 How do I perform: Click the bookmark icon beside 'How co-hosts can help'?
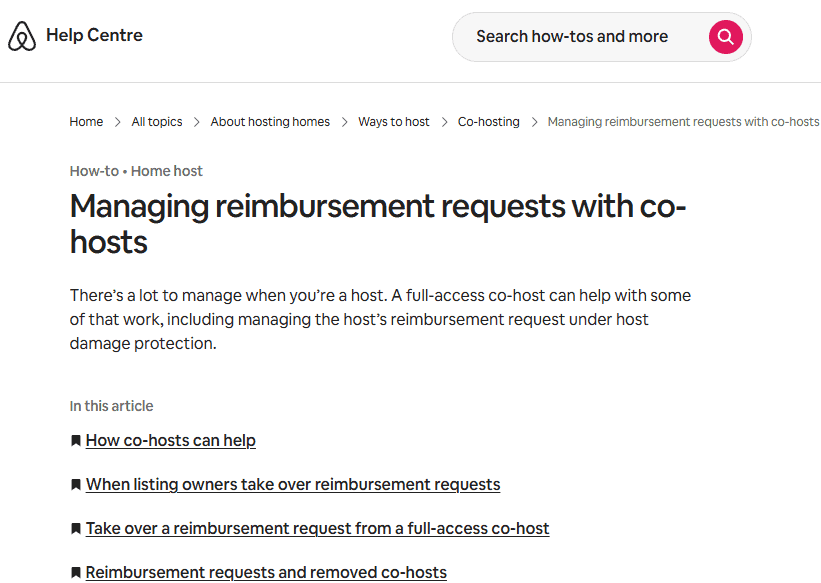[x=75, y=440]
